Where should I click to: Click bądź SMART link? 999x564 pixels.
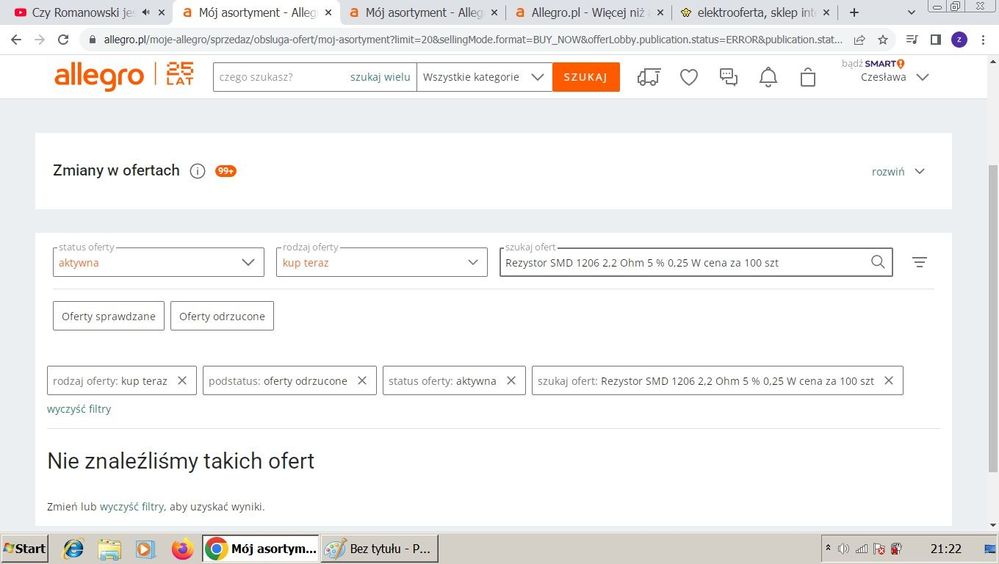(873, 63)
